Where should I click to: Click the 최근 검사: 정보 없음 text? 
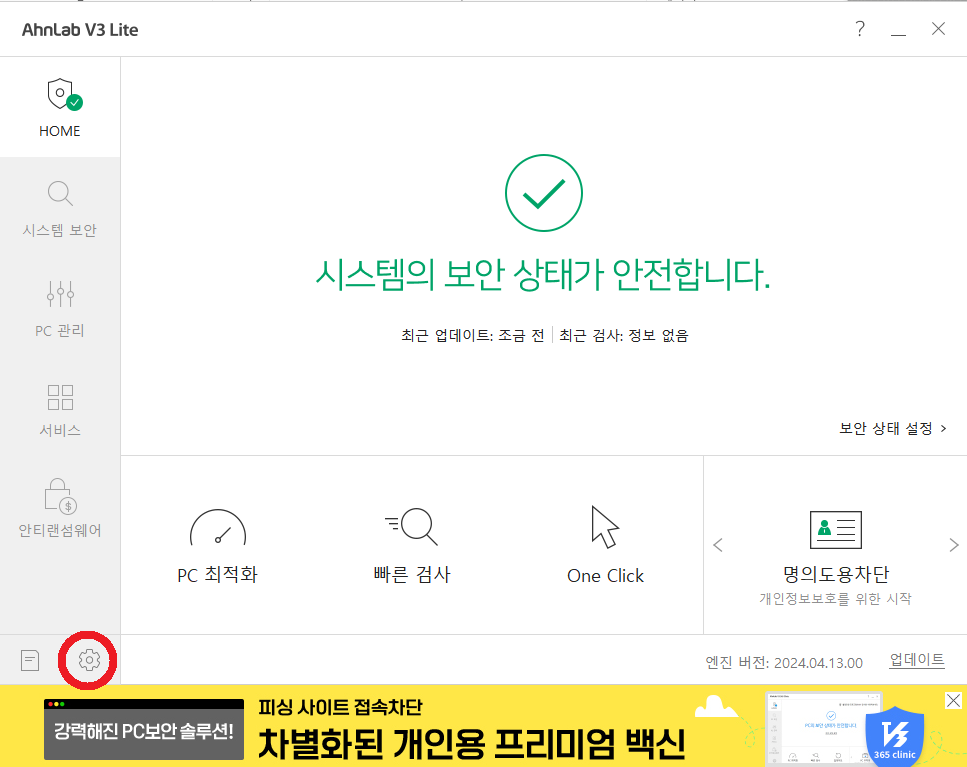click(623, 335)
